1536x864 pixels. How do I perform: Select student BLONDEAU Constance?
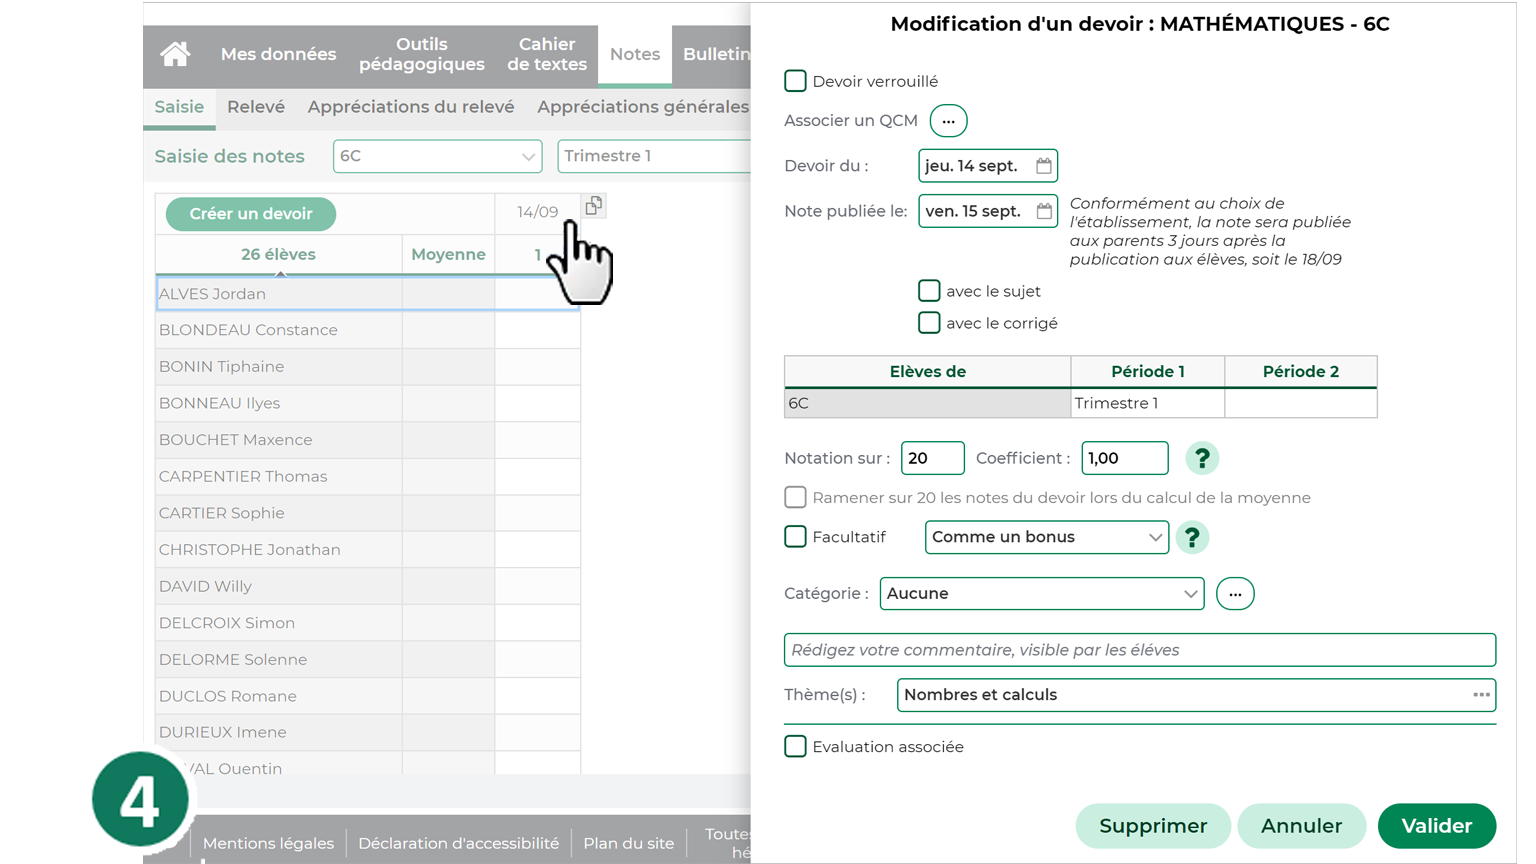pos(279,330)
